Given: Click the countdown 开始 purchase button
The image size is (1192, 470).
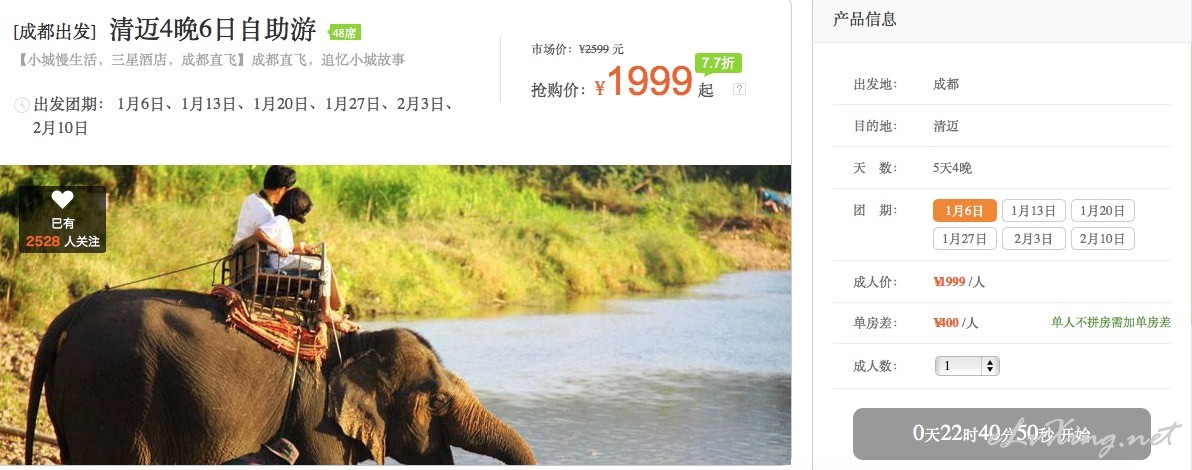Looking at the screenshot, I should point(1001,434).
